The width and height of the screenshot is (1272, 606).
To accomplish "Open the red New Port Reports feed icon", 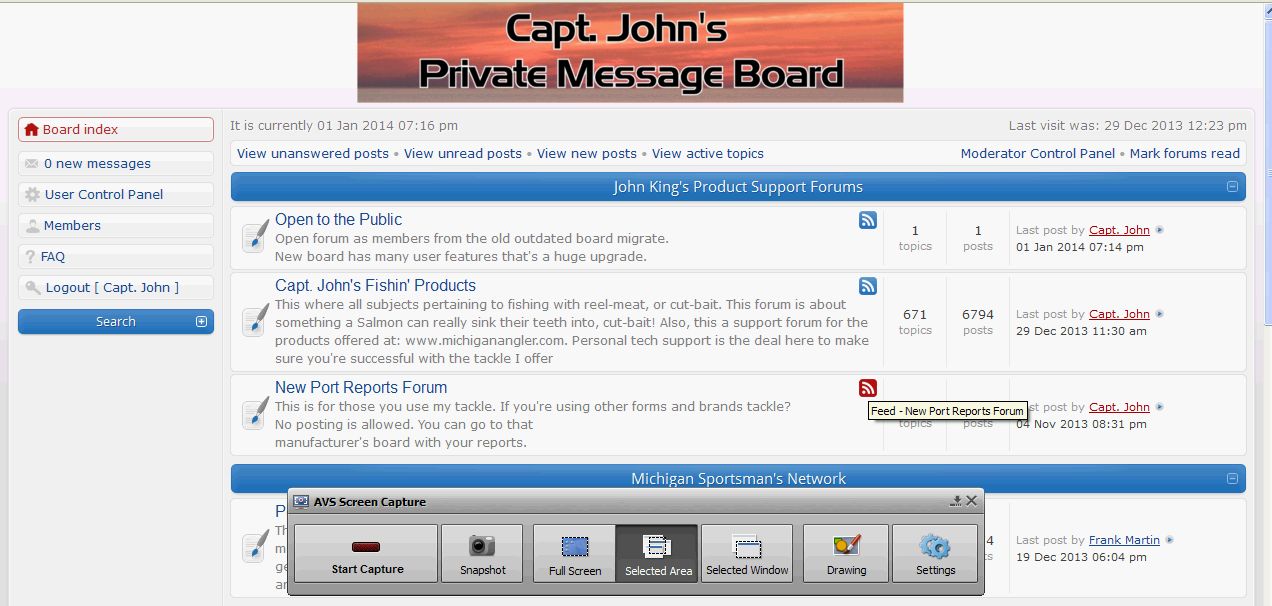I will click(867, 389).
